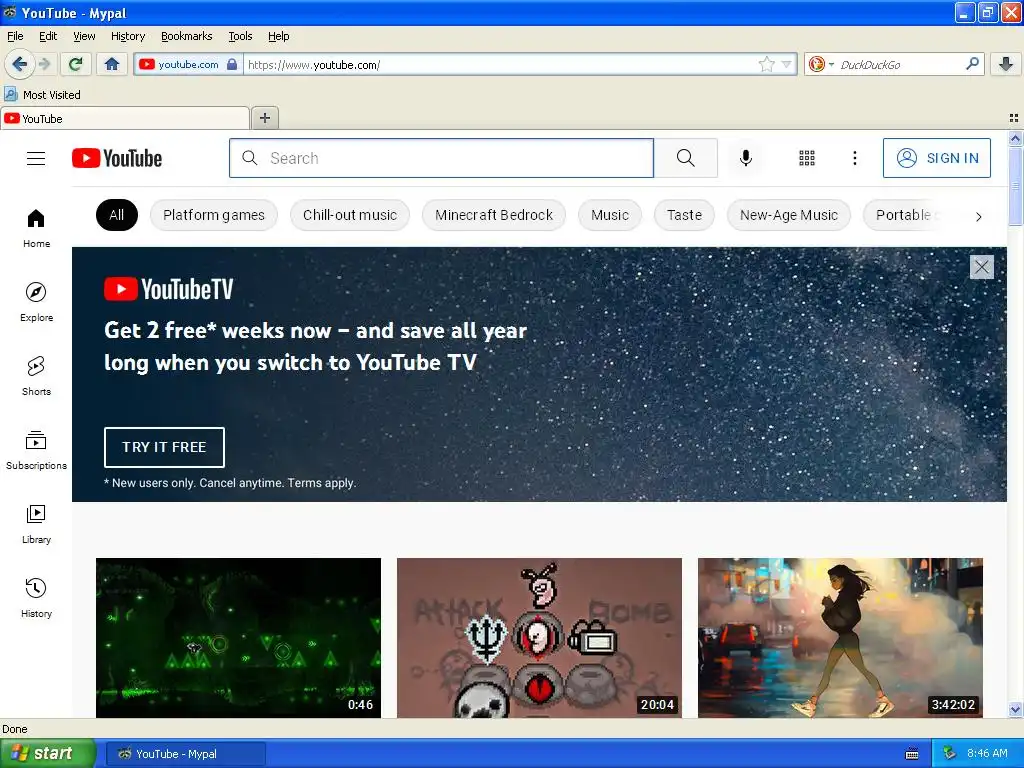Open the File menu

click(x=15, y=36)
